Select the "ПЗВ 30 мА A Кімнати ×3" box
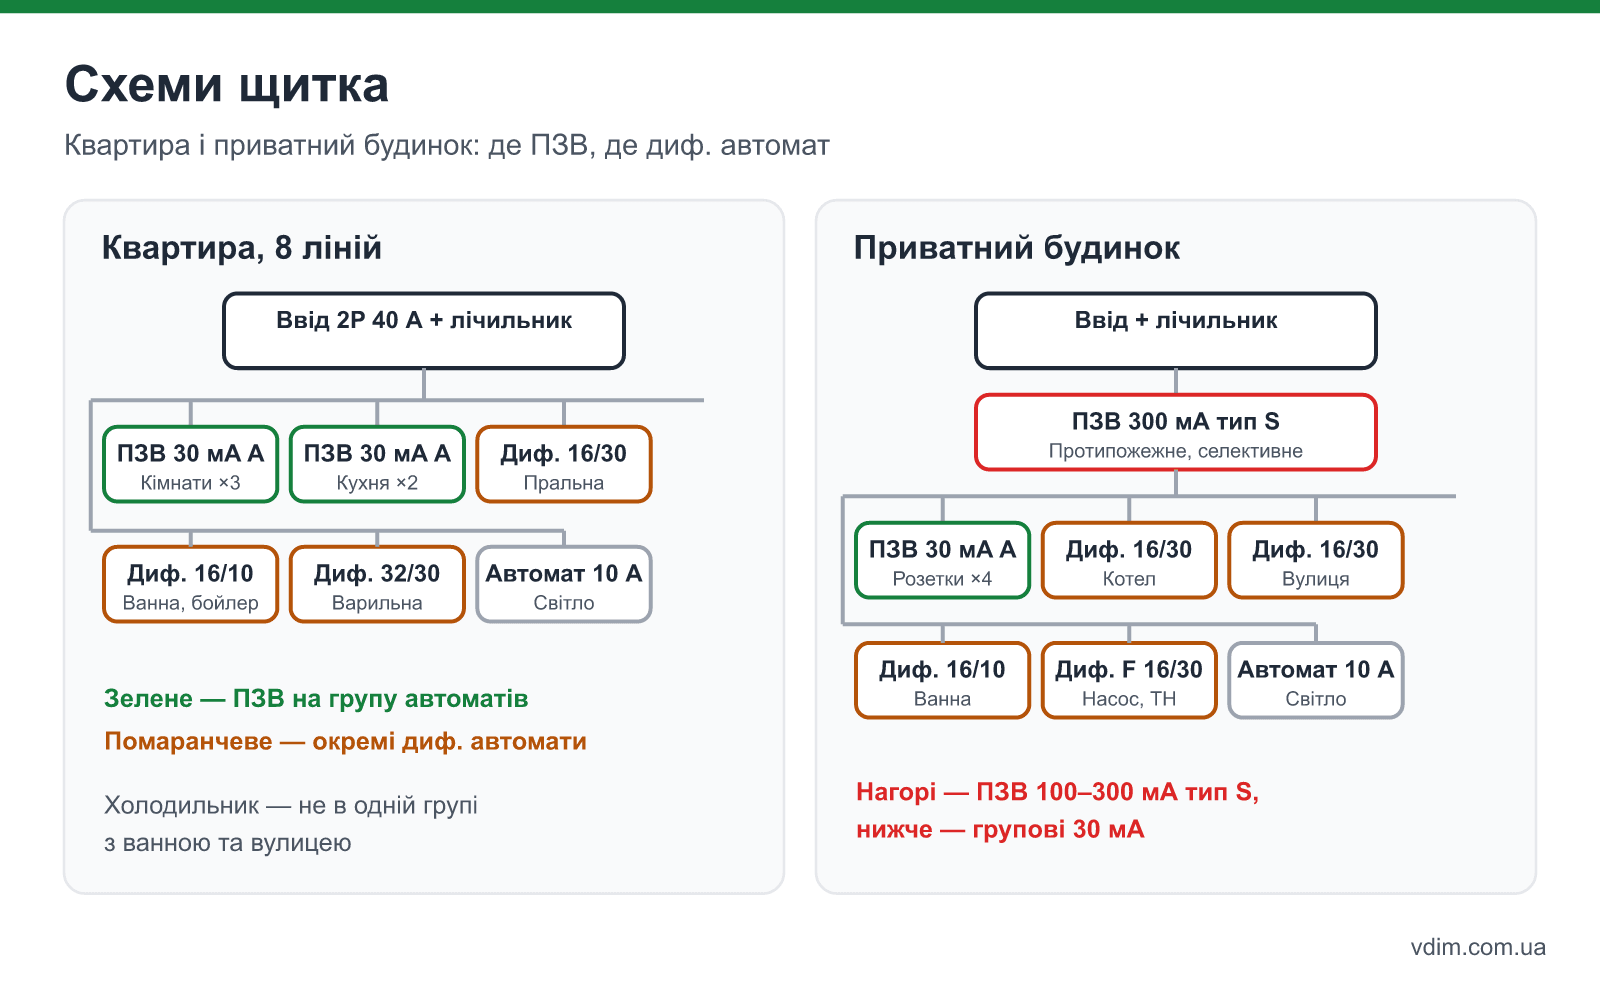The image size is (1600, 987). [191, 465]
